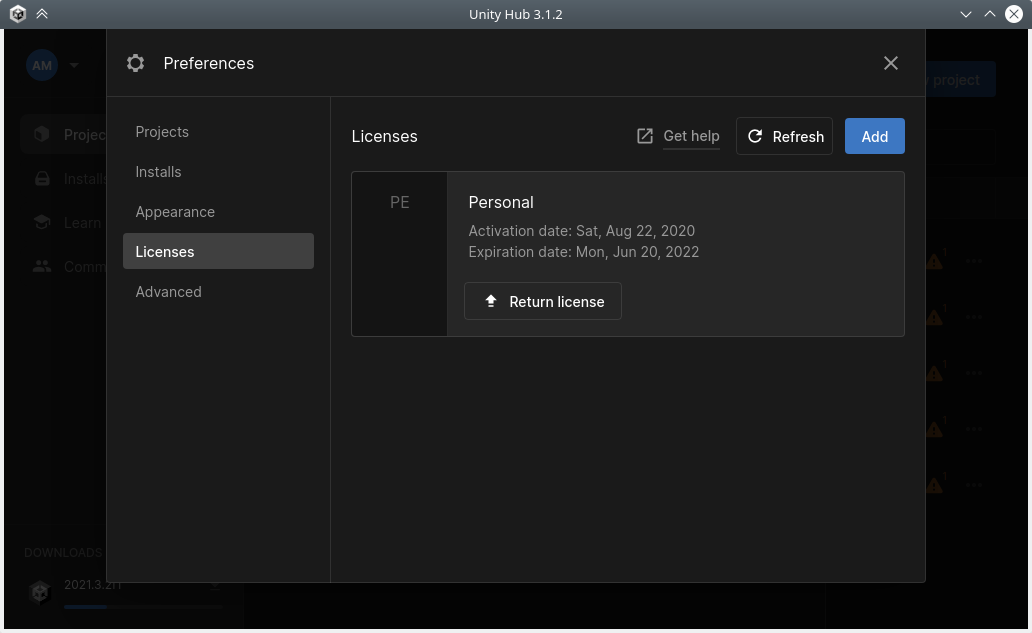Click the Unity Hub icon in title bar
The width and height of the screenshot is (1032, 633).
point(18,14)
